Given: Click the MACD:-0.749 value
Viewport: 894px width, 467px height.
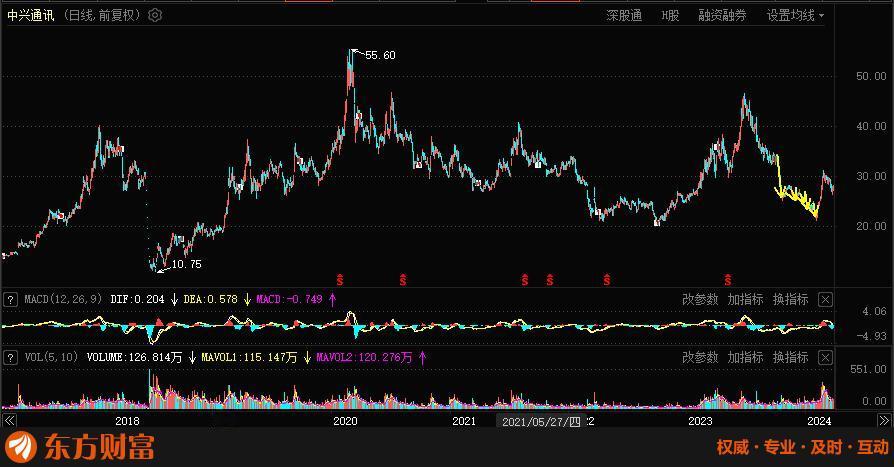Looking at the screenshot, I should pyautogui.click(x=289, y=299).
